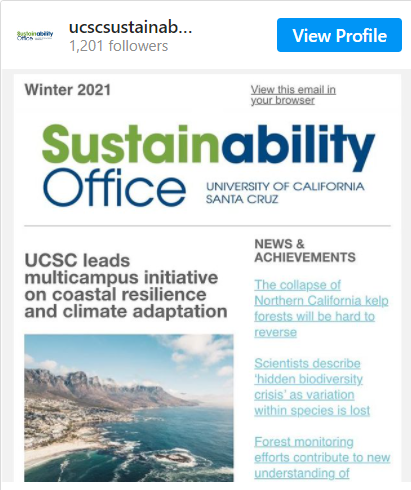This screenshot has width=411, height=490.
Task: Click the blue Office word in the banner logo
Action: pos(114,188)
